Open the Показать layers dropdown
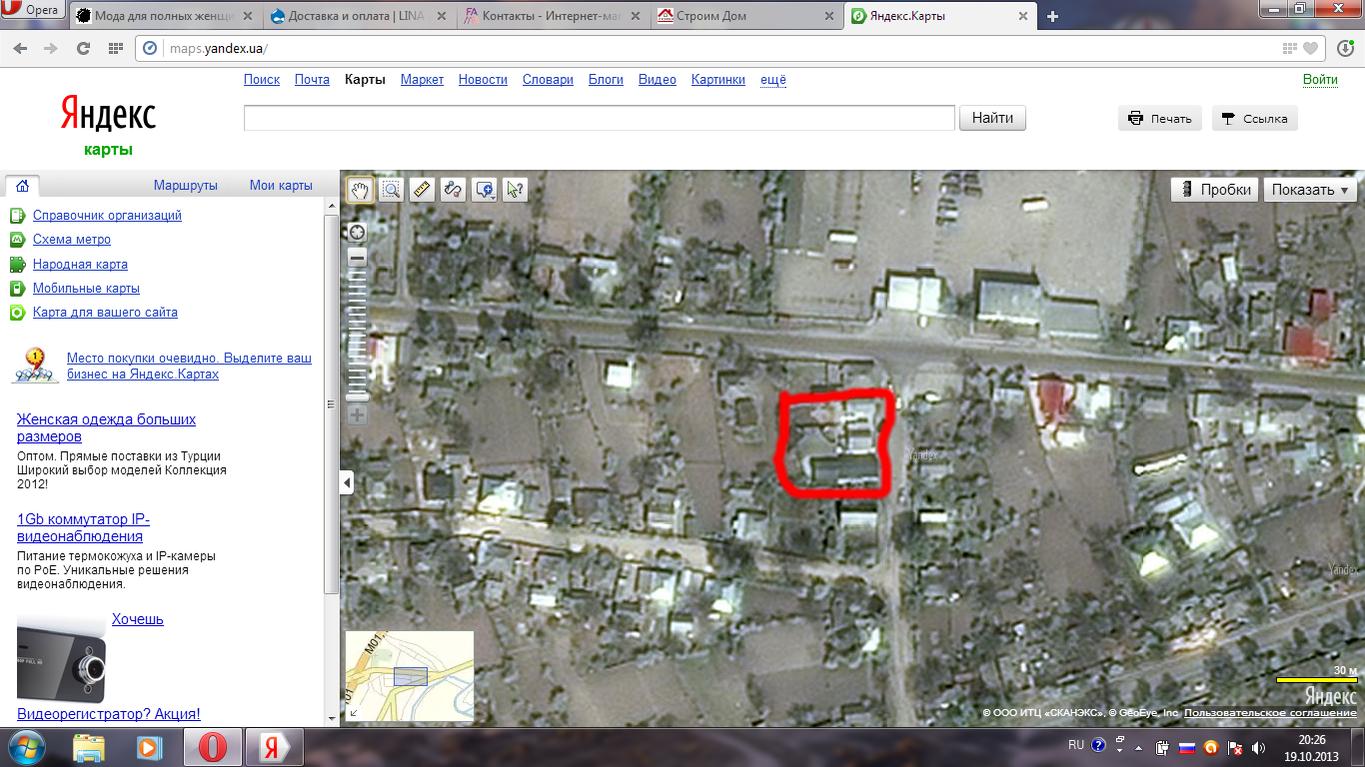 1311,189
